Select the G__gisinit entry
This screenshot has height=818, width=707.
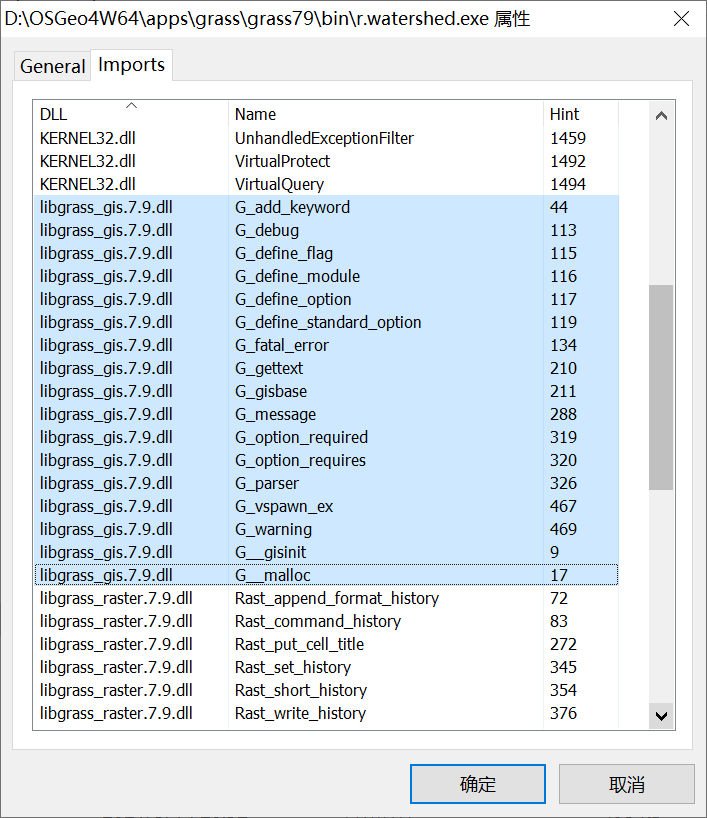326,551
